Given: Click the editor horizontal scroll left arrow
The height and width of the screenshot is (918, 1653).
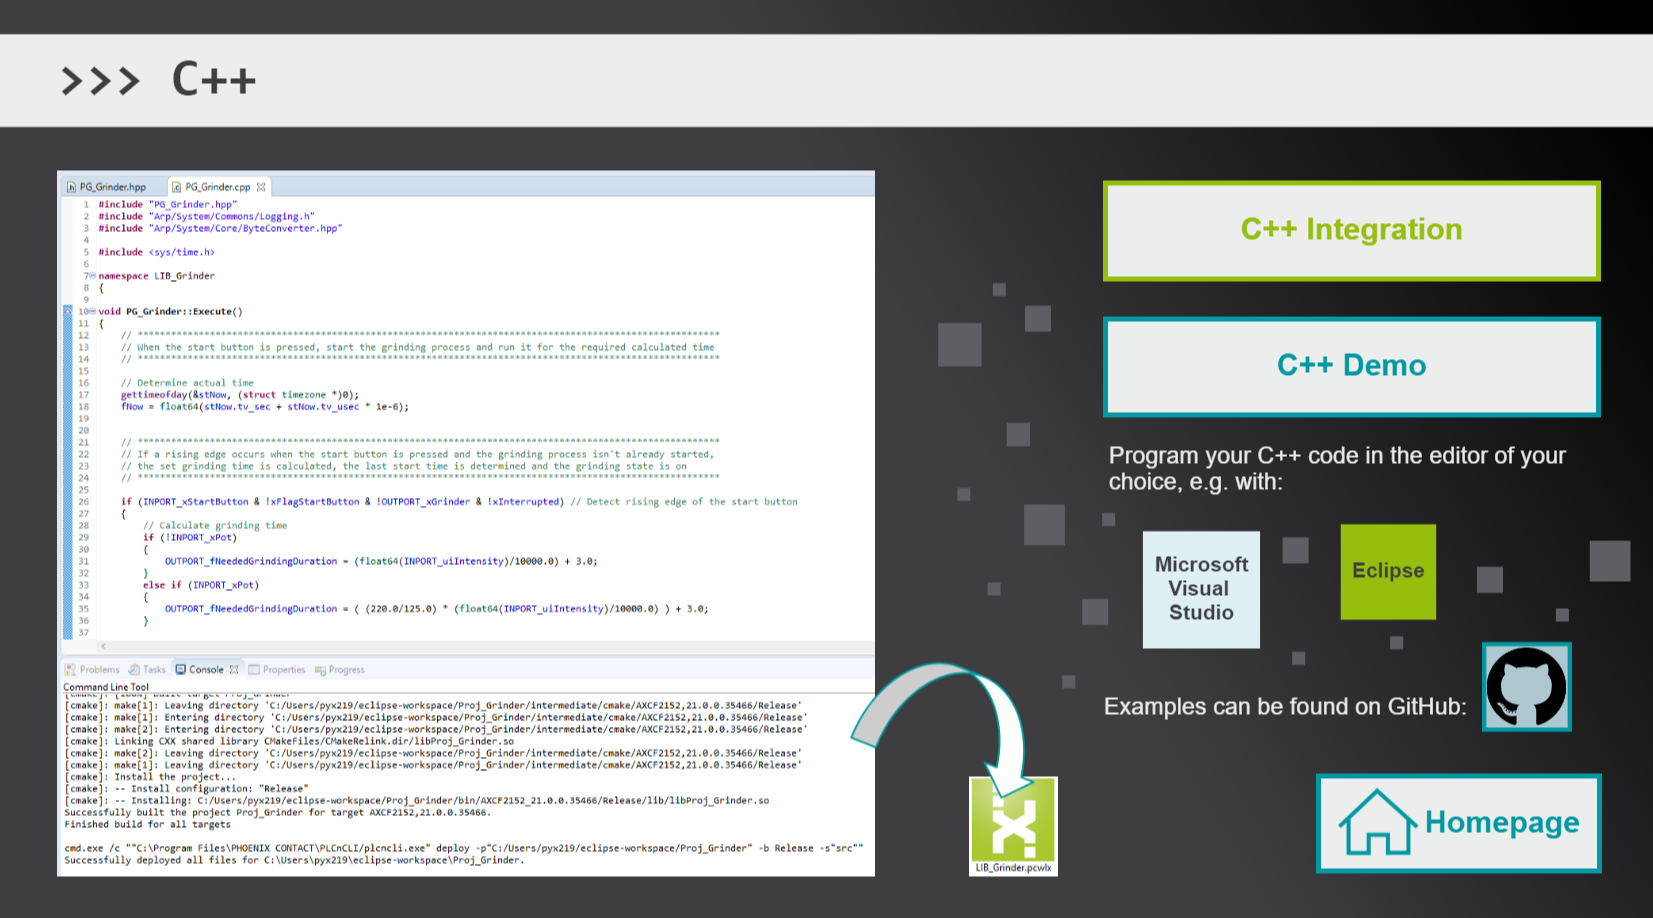Looking at the screenshot, I should [103, 647].
